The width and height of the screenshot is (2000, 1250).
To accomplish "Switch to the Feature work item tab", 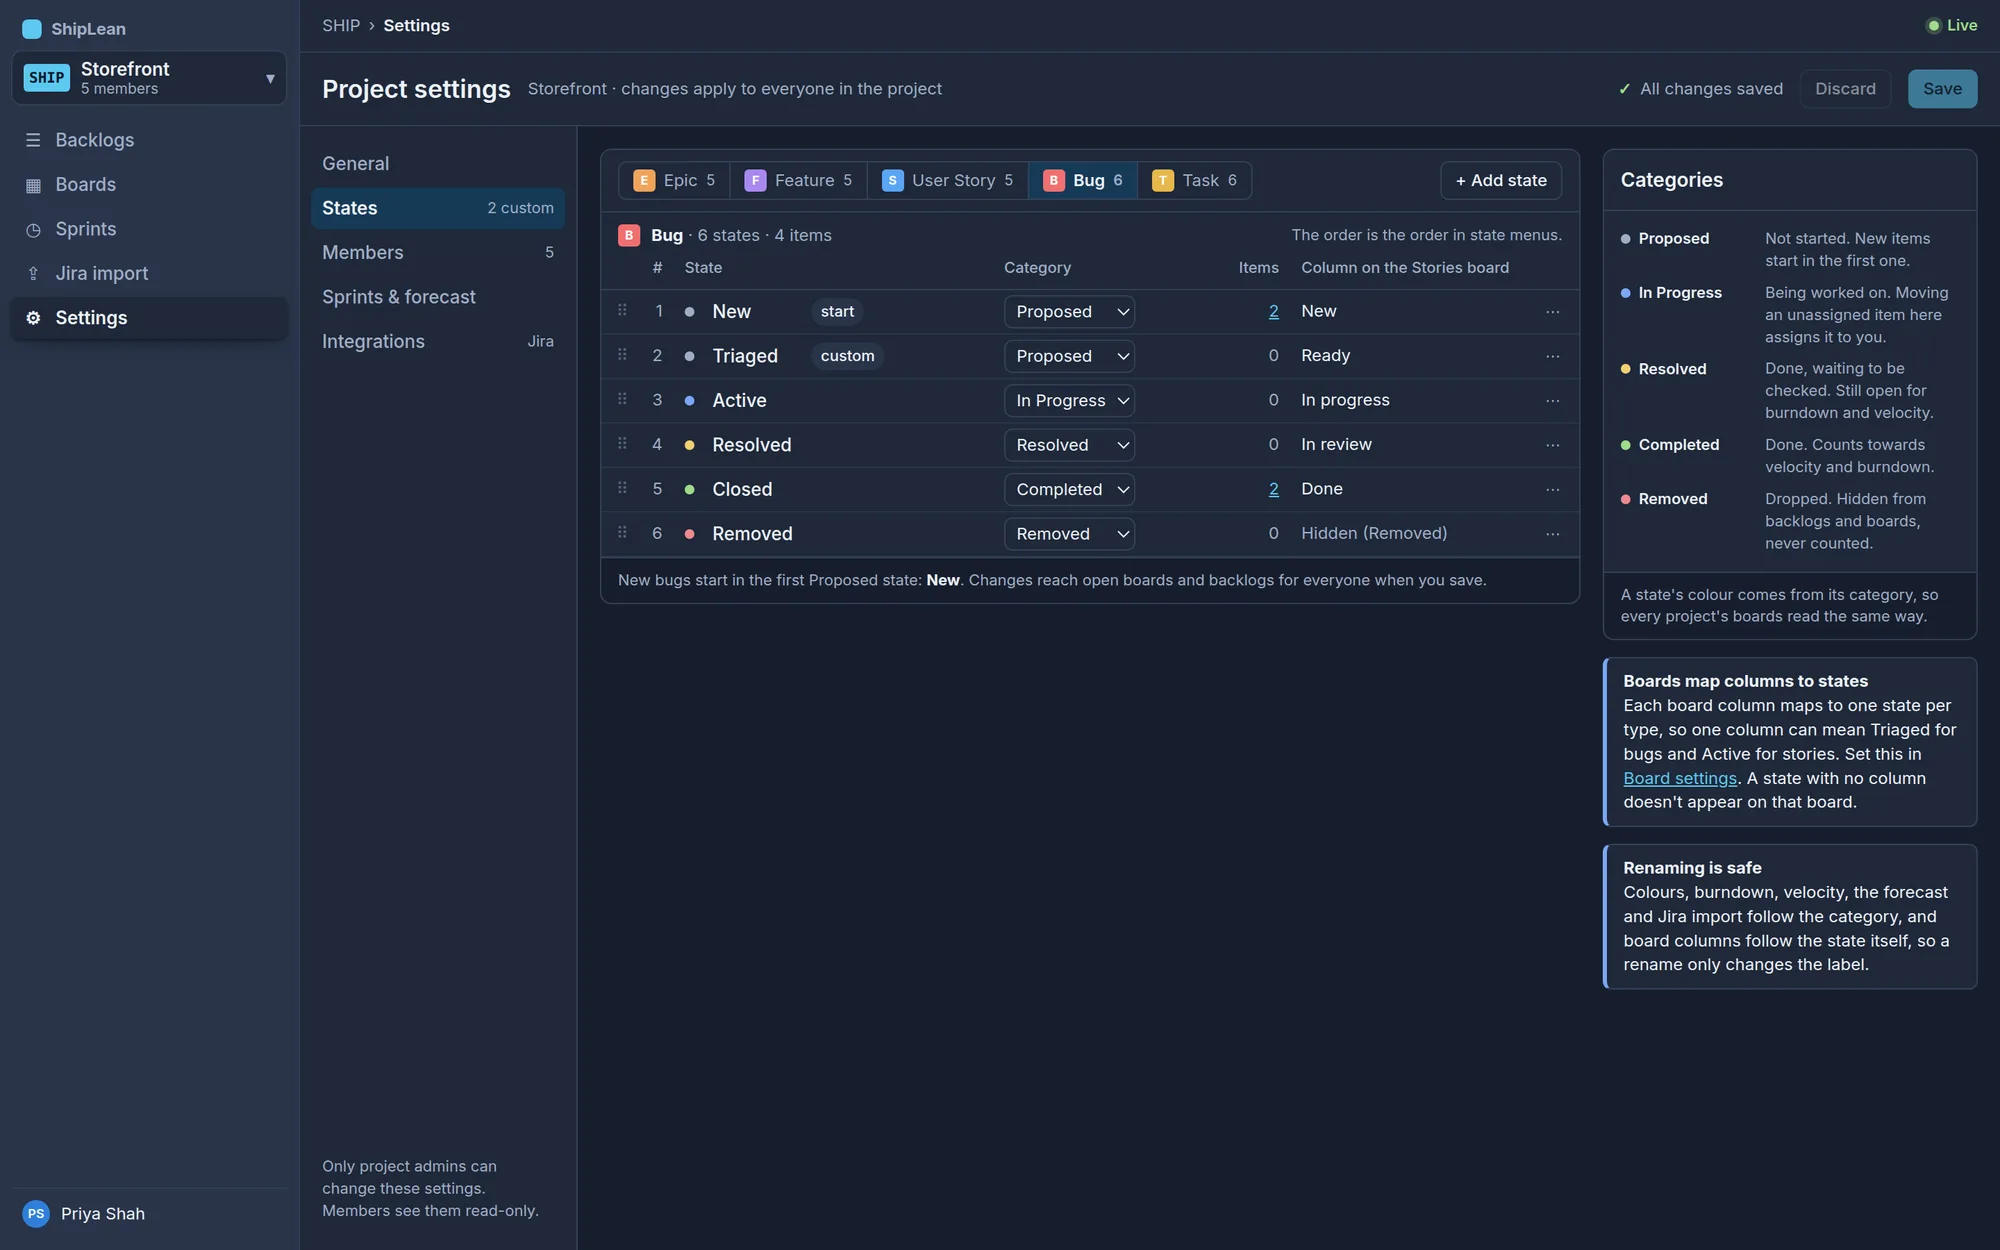I will pyautogui.click(x=798, y=180).
